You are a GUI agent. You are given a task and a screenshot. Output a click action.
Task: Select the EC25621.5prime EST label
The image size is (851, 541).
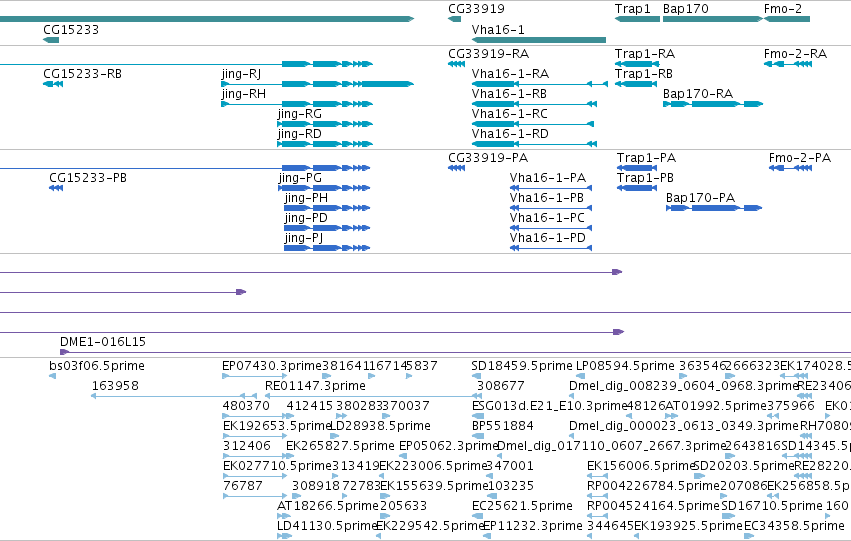tap(522, 506)
